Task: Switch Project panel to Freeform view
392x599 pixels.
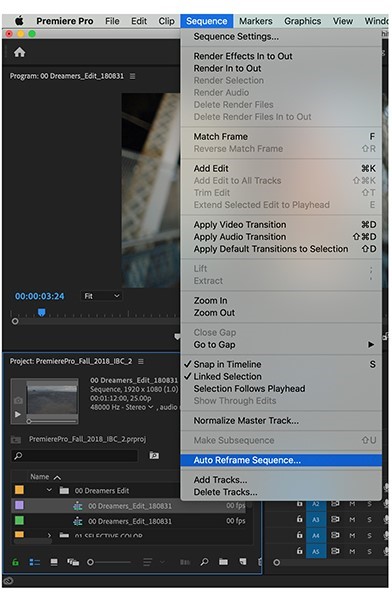Action: point(73,562)
